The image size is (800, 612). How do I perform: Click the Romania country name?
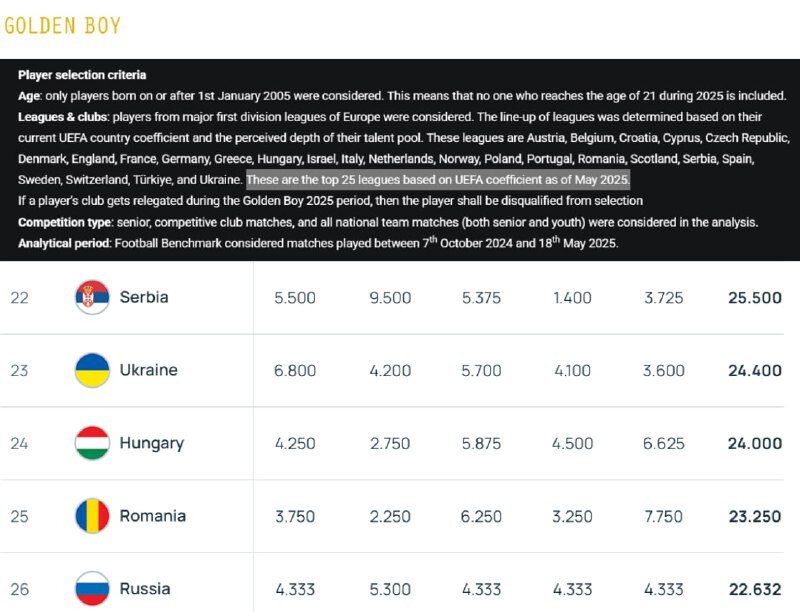point(152,516)
